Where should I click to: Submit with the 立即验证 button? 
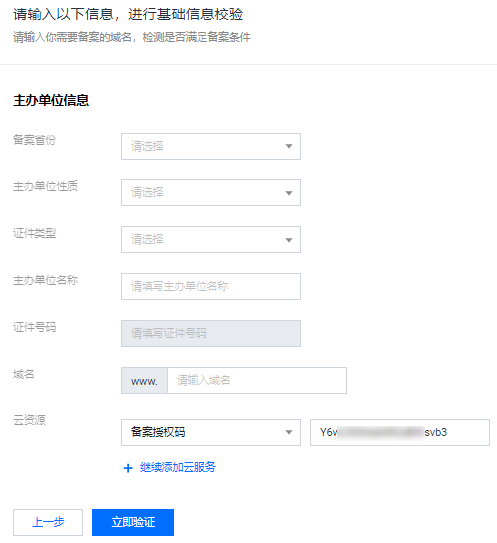pos(133,522)
